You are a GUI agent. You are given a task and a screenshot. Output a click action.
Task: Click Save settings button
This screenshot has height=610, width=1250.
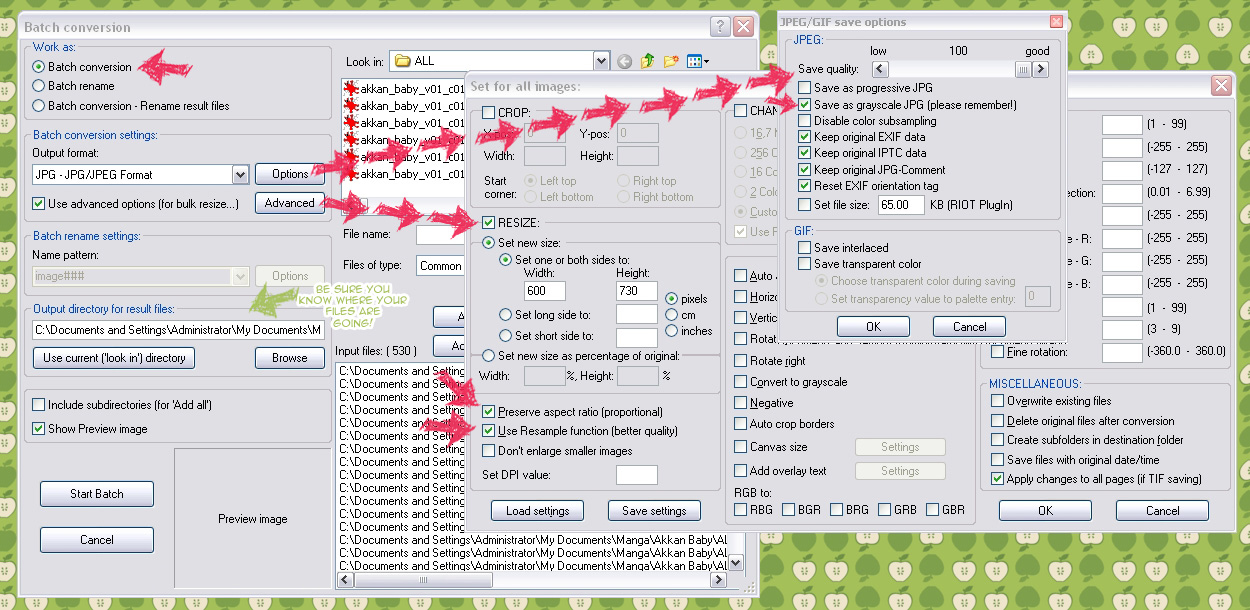[x=654, y=511]
